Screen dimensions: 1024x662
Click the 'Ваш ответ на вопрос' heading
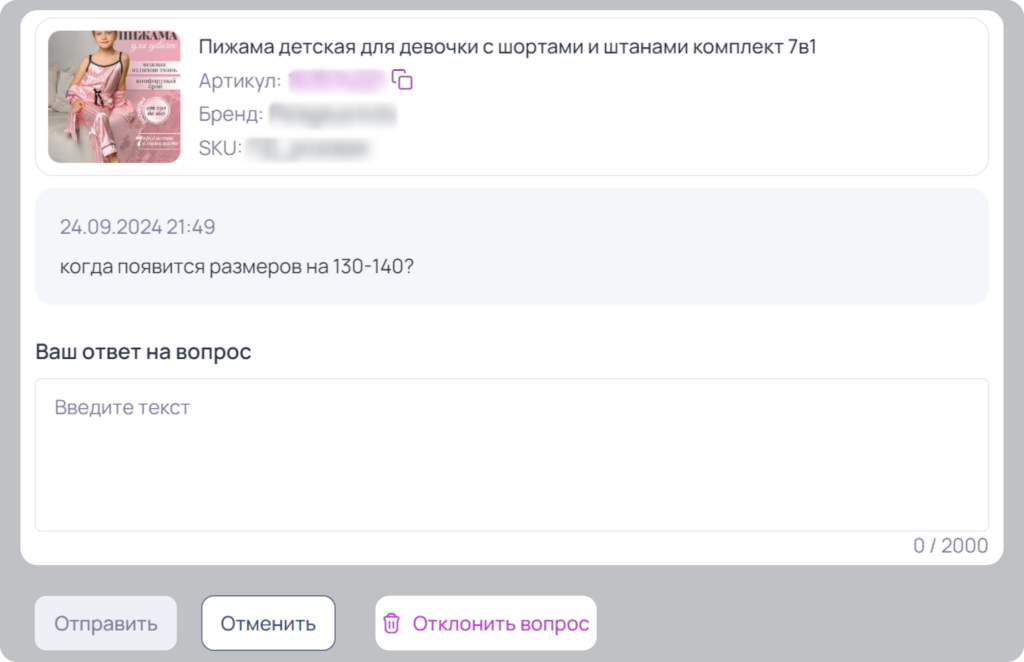pos(143,351)
